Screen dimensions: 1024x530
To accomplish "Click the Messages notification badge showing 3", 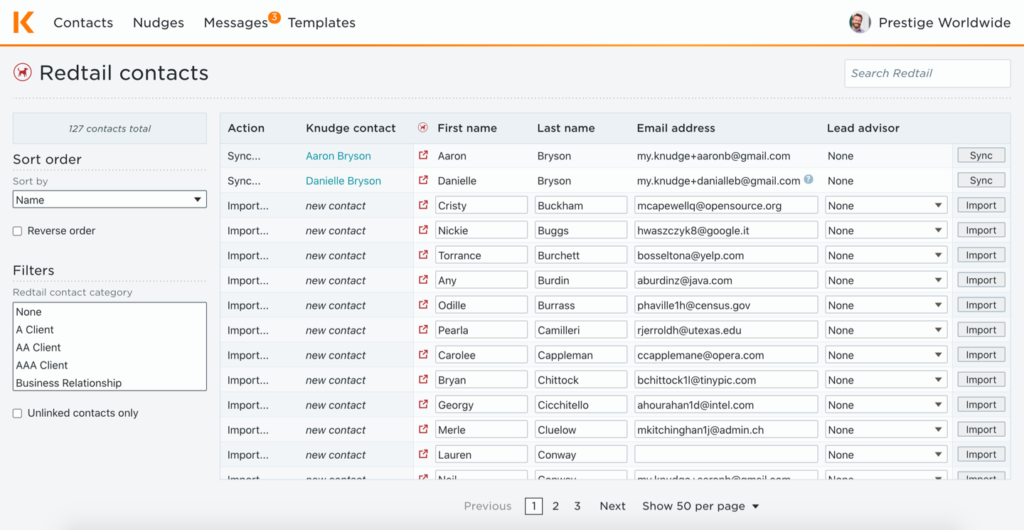I will [274, 18].
